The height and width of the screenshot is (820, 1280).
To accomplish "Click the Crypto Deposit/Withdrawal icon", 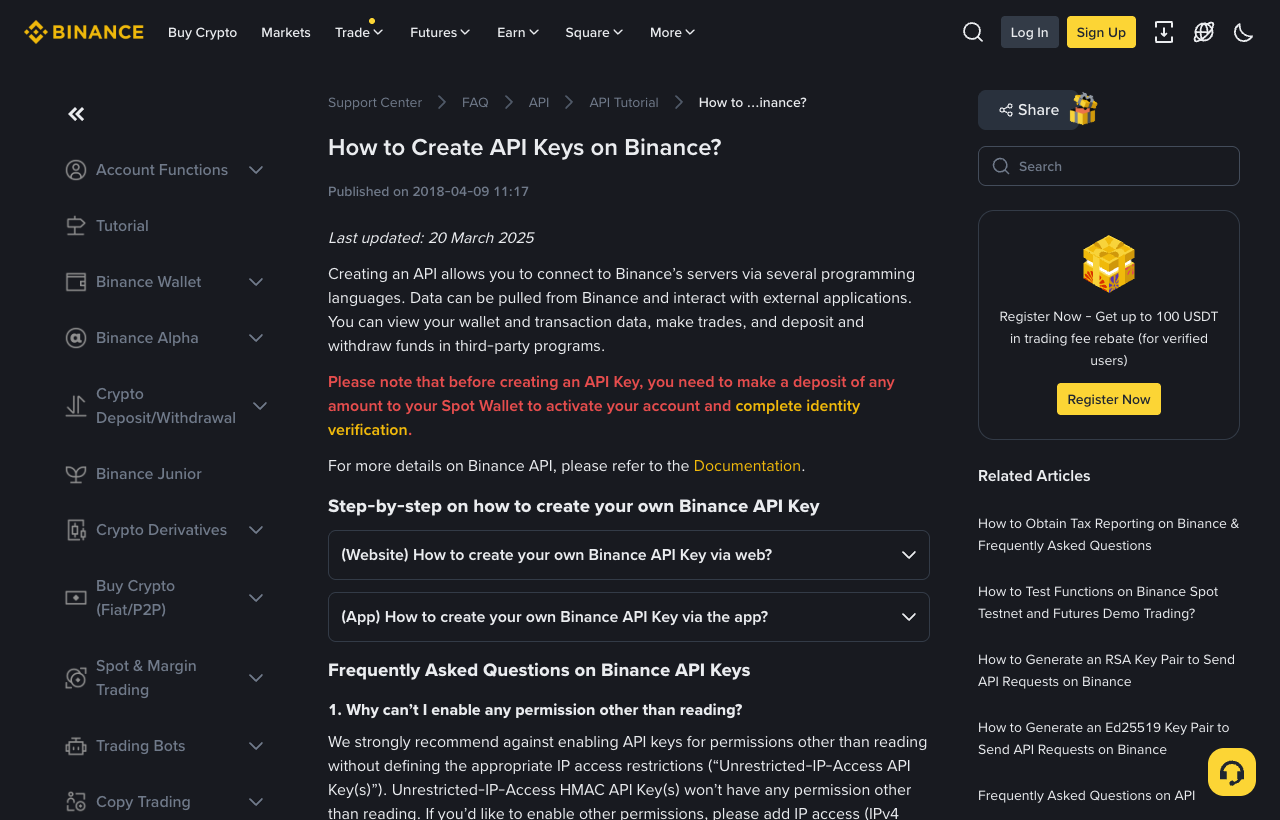I will [x=76, y=406].
